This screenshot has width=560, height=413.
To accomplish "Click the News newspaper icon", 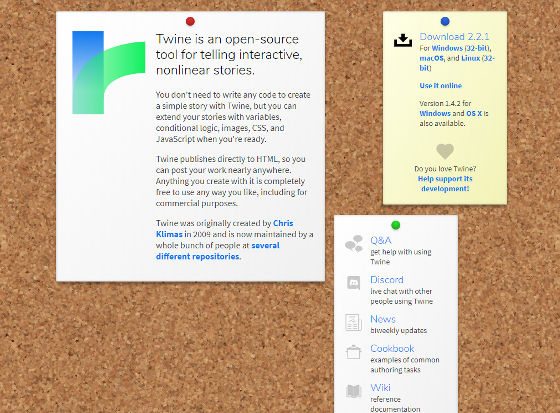I will (354, 322).
